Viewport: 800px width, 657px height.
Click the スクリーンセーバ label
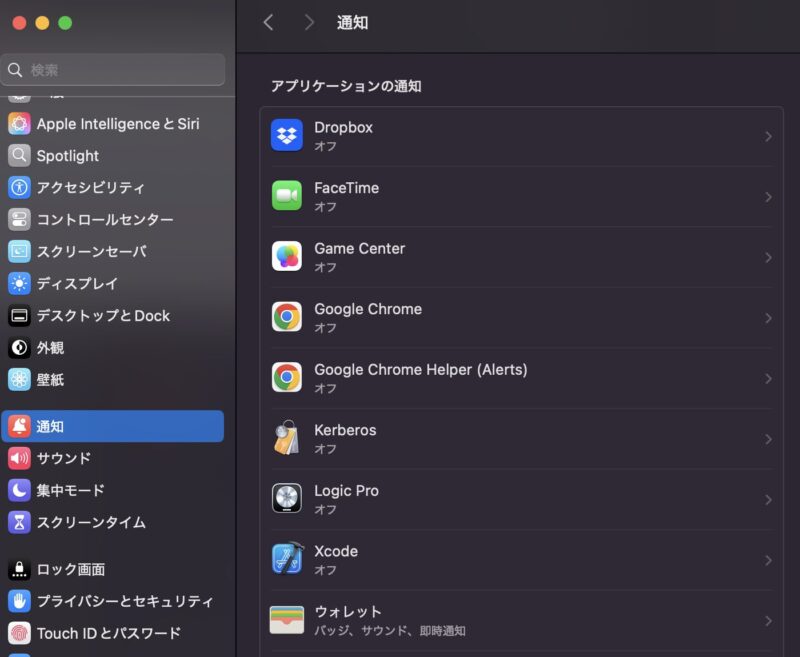[x=92, y=251]
